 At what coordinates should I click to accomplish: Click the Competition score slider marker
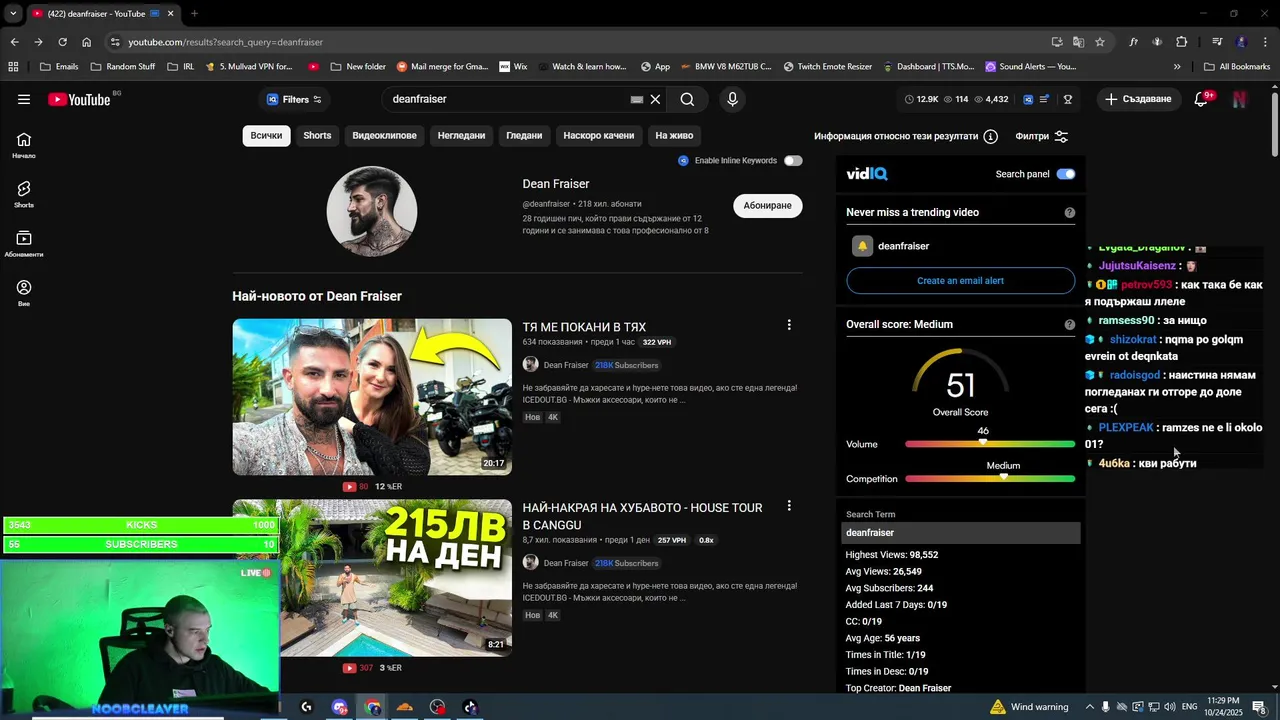[1003, 477]
